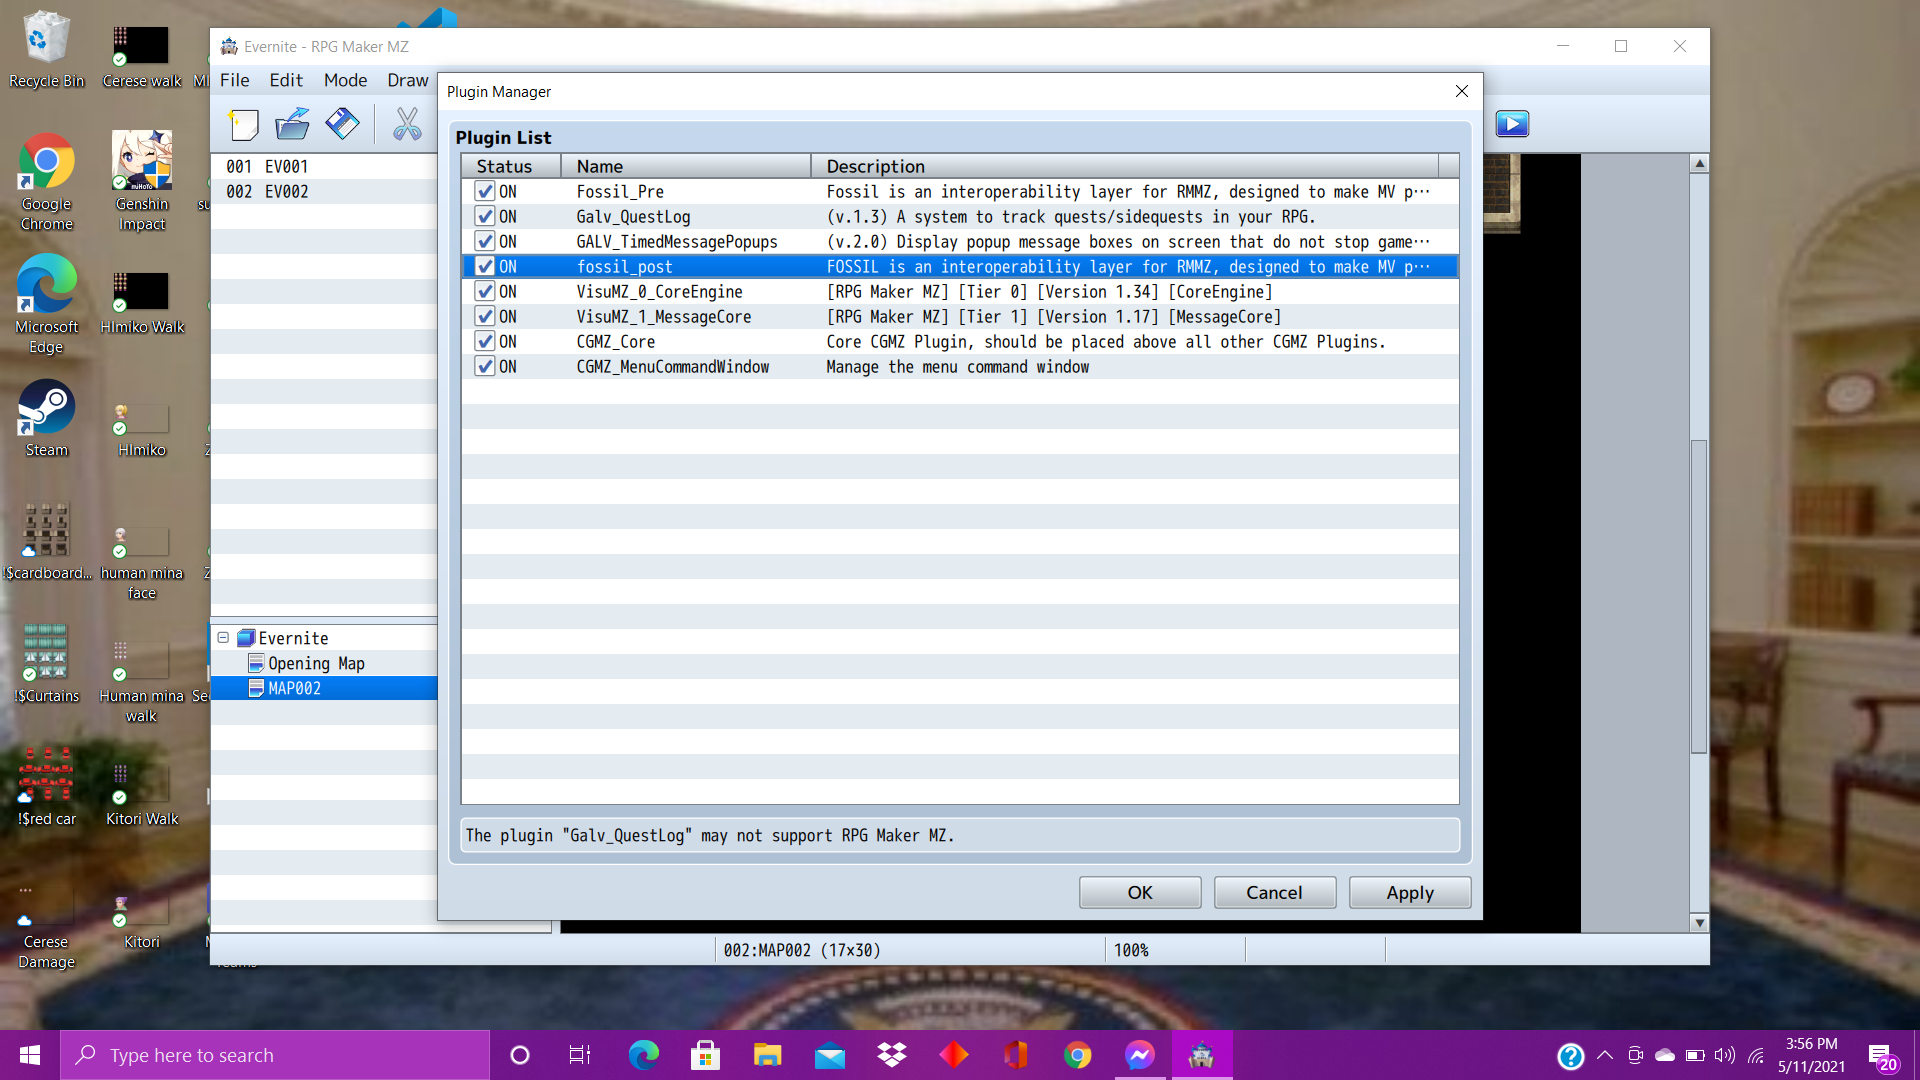
Task: Select event 001 EV001 in the list
Action: tap(324, 166)
